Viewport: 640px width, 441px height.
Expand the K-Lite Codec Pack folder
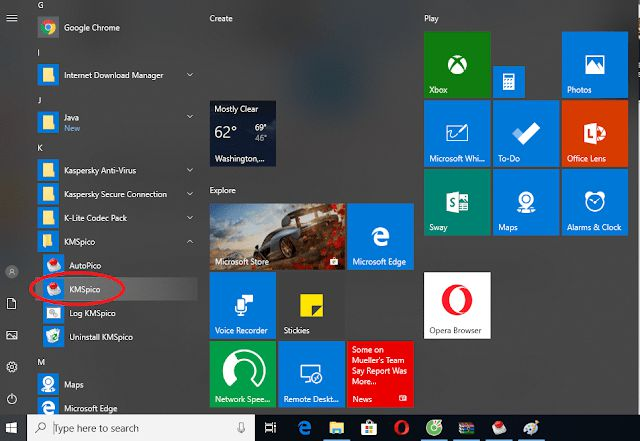[189, 218]
